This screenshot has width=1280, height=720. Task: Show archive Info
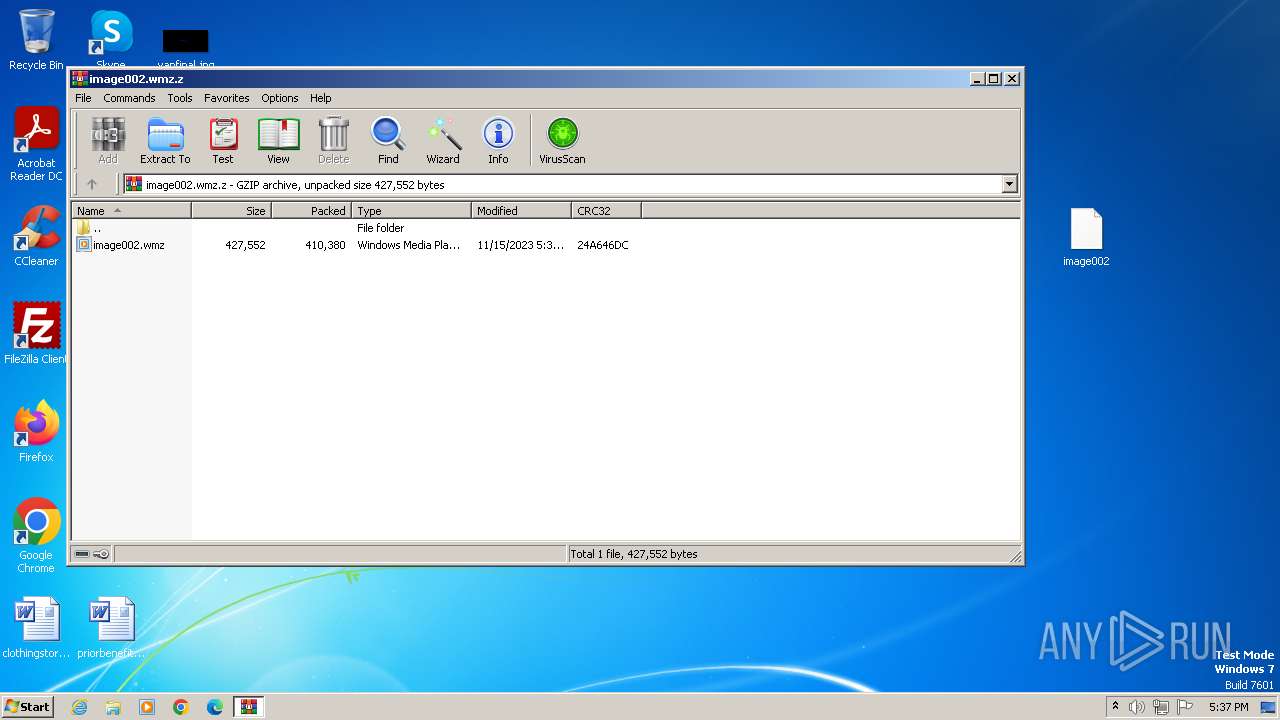[x=498, y=140]
